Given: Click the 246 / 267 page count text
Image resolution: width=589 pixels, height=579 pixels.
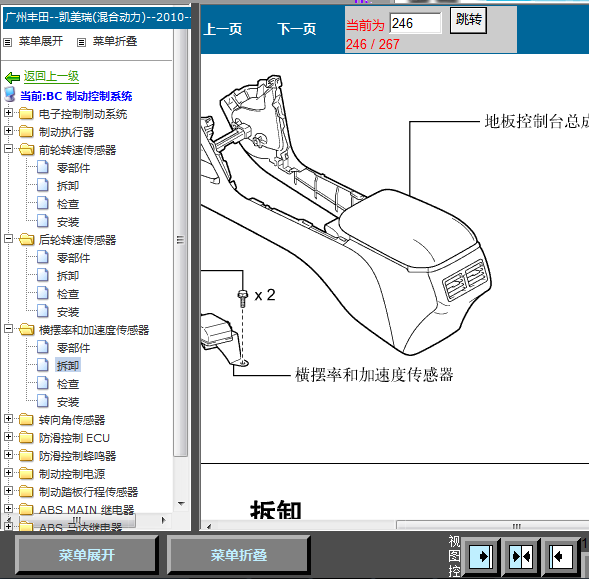Looking at the screenshot, I should [x=372, y=44].
